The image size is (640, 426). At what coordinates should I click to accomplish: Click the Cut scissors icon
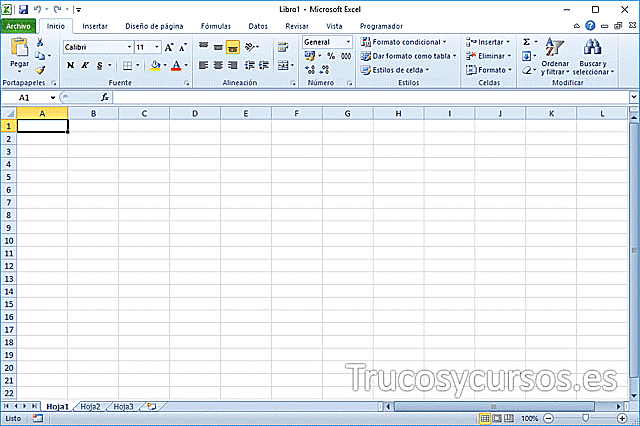[x=40, y=42]
